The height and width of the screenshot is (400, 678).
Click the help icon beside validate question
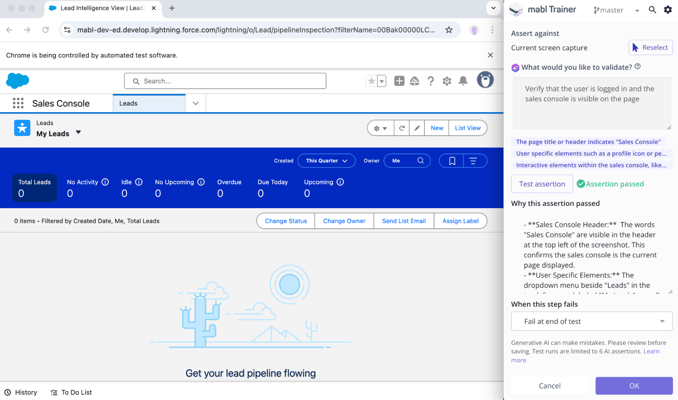638,67
